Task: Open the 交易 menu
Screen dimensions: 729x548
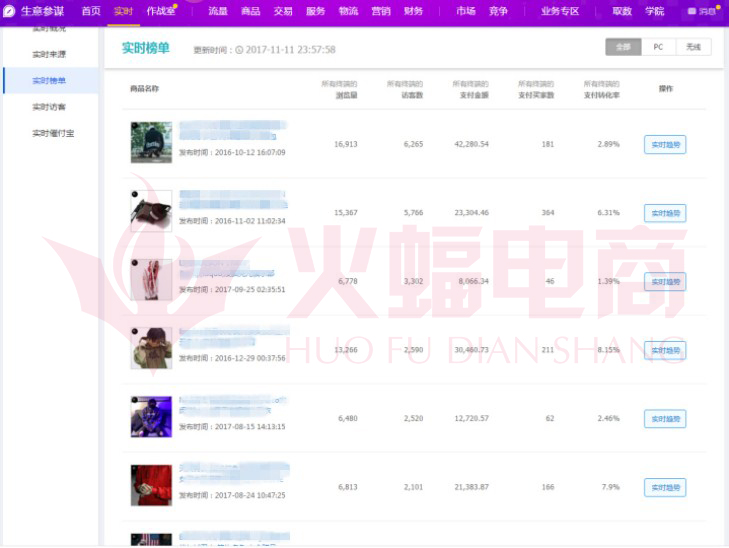Action: [283, 11]
